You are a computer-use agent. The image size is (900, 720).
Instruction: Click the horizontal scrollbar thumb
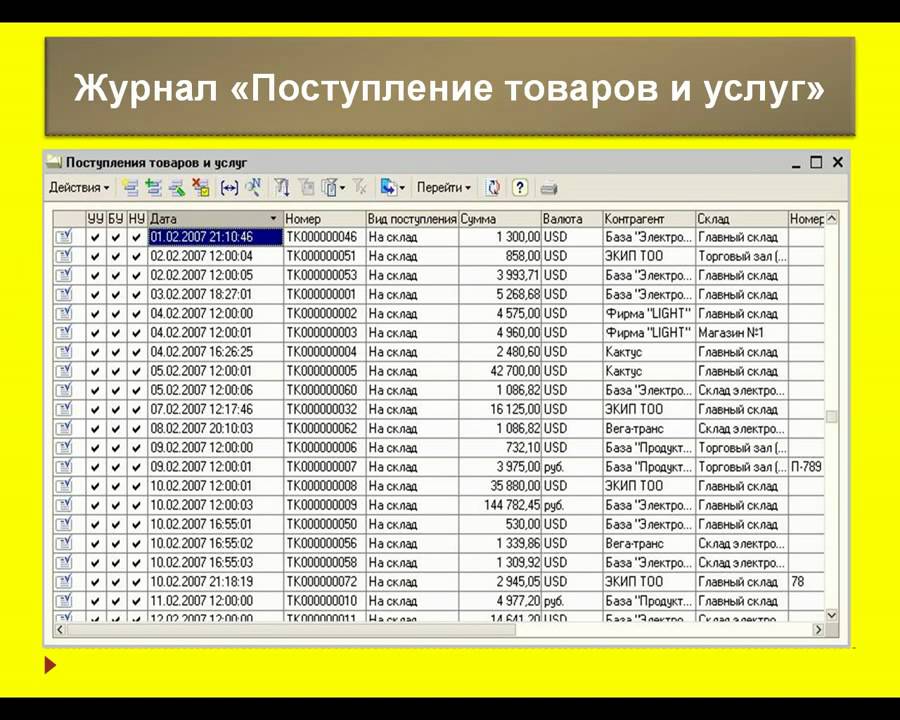(x=291, y=629)
